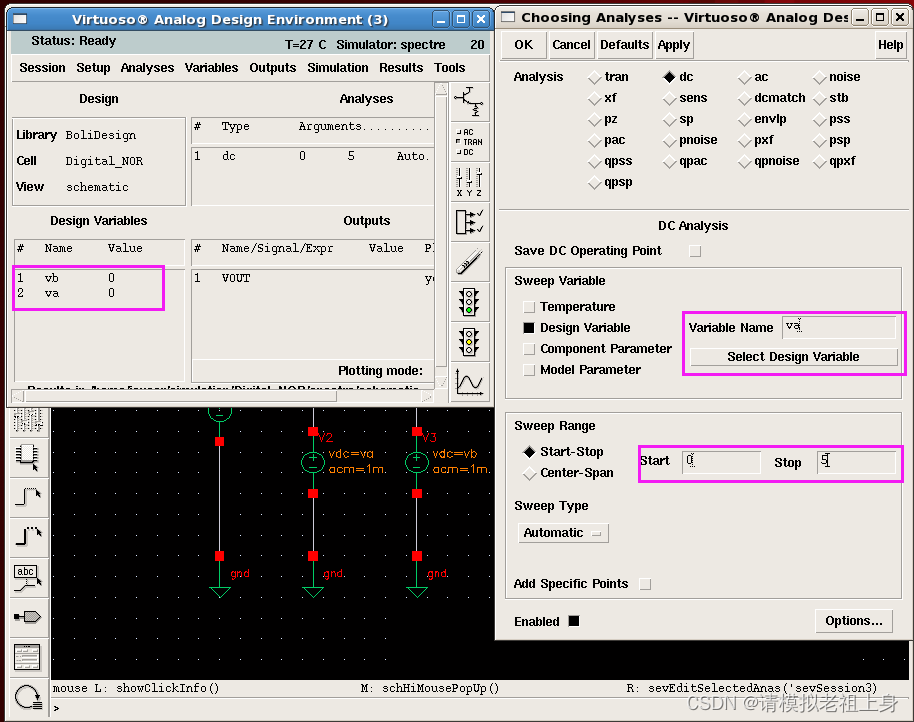The image size is (914, 722).
Task: Toggle the Add Specific Points checkbox
Action: (645, 584)
